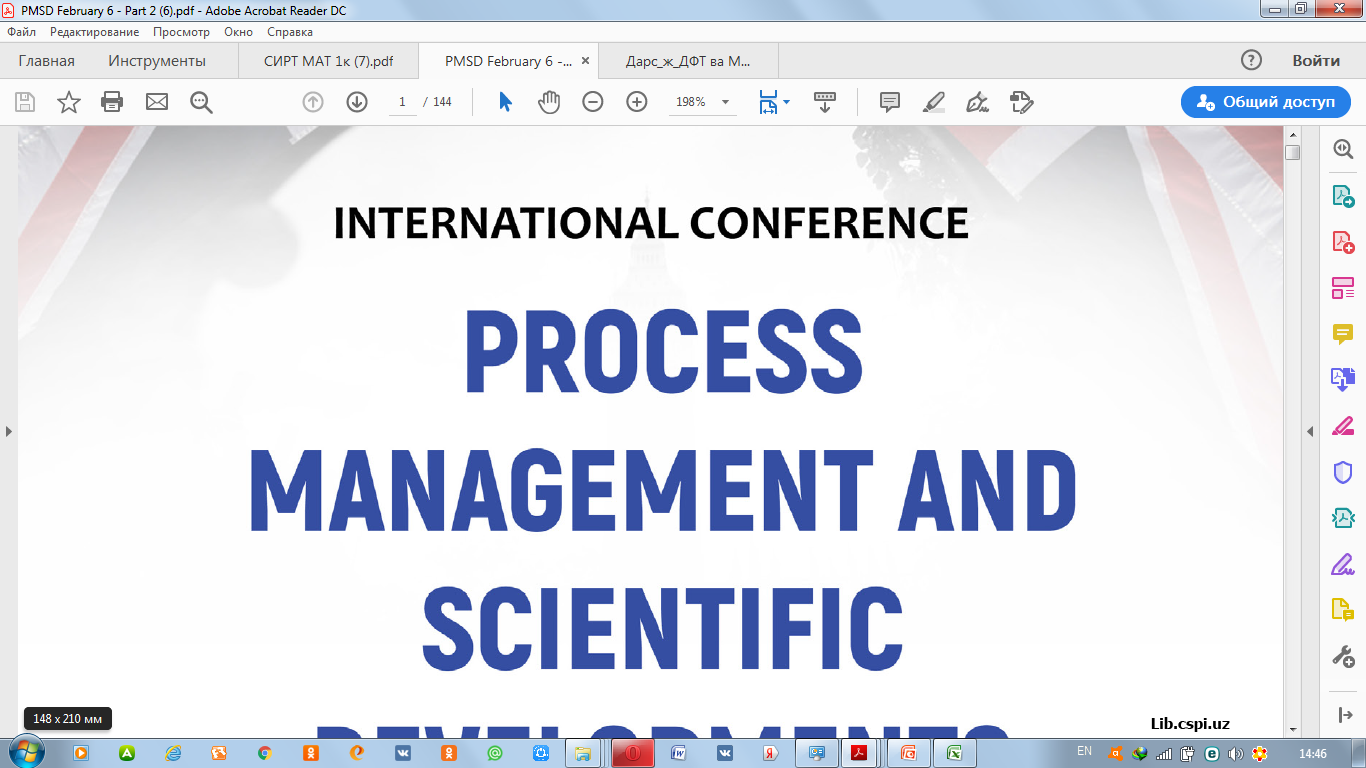Zoom out with the minus icon
This screenshot has width=1366, height=768.
click(x=593, y=102)
